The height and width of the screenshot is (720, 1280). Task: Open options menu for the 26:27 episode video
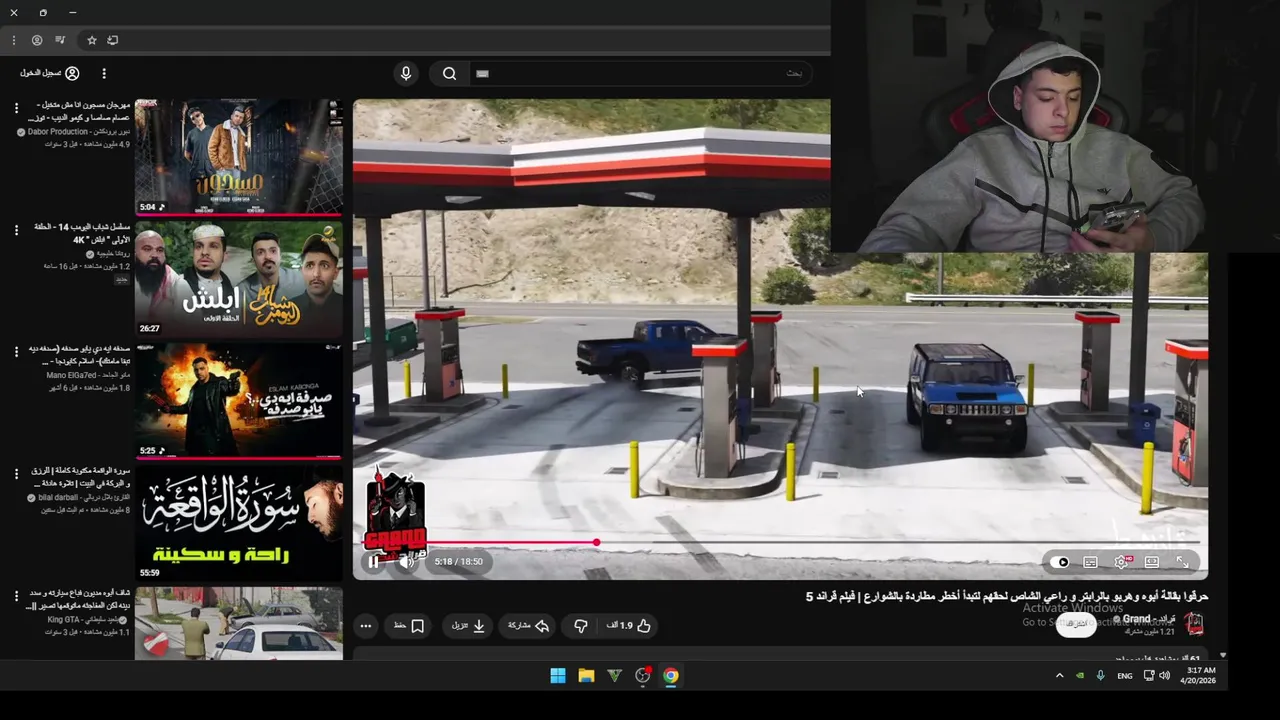click(16, 229)
